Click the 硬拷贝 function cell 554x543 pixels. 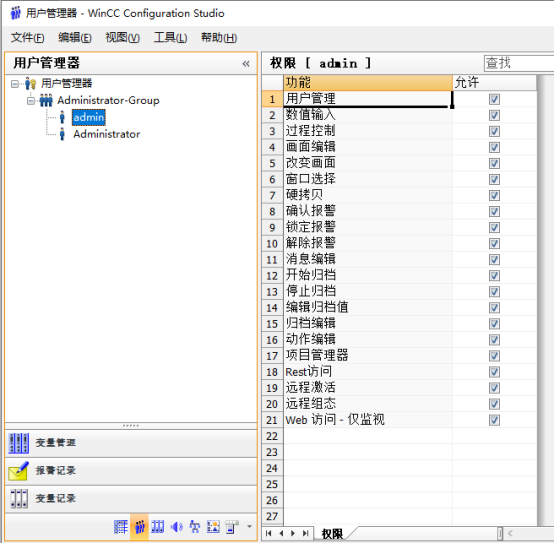click(x=368, y=195)
